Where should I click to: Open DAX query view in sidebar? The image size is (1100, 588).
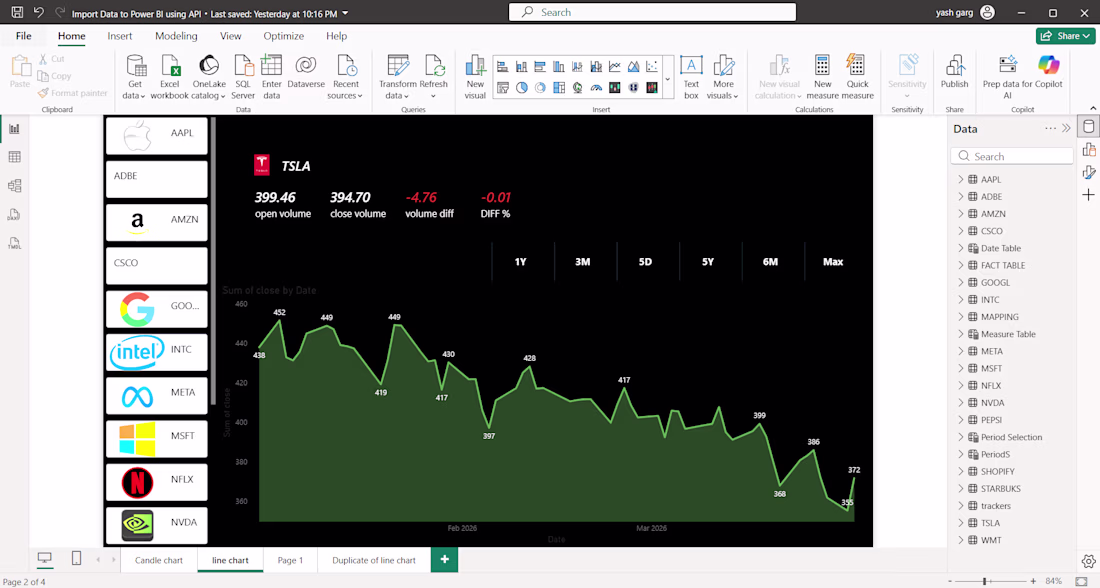point(14,215)
